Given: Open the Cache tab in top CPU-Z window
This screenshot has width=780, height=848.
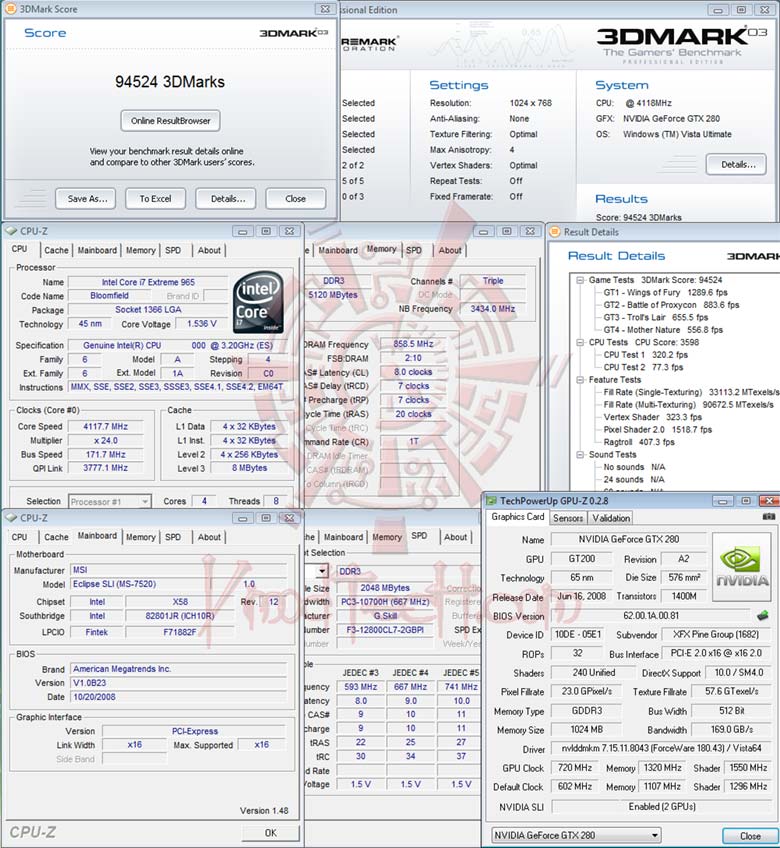Looking at the screenshot, I should pos(56,250).
